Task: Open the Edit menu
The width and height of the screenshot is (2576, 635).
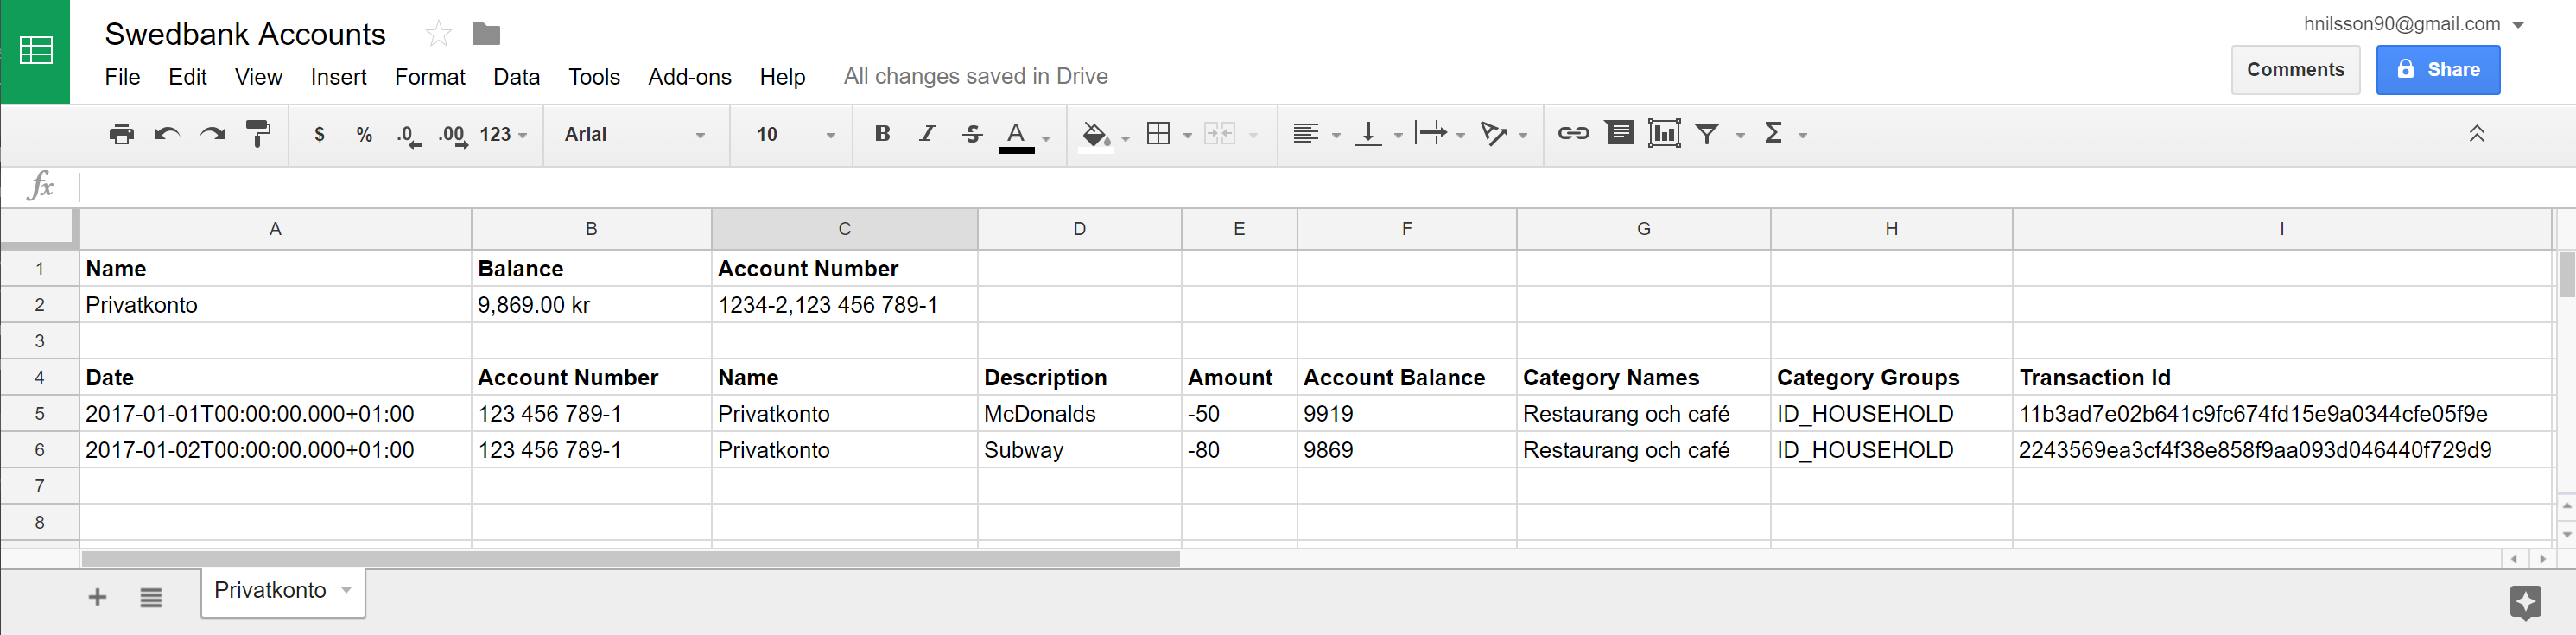Action: [x=187, y=77]
